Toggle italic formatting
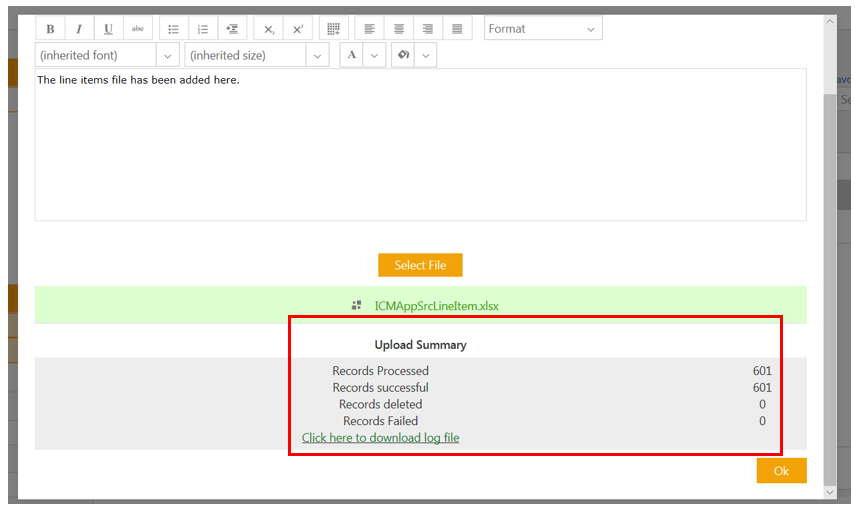 click(x=79, y=29)
